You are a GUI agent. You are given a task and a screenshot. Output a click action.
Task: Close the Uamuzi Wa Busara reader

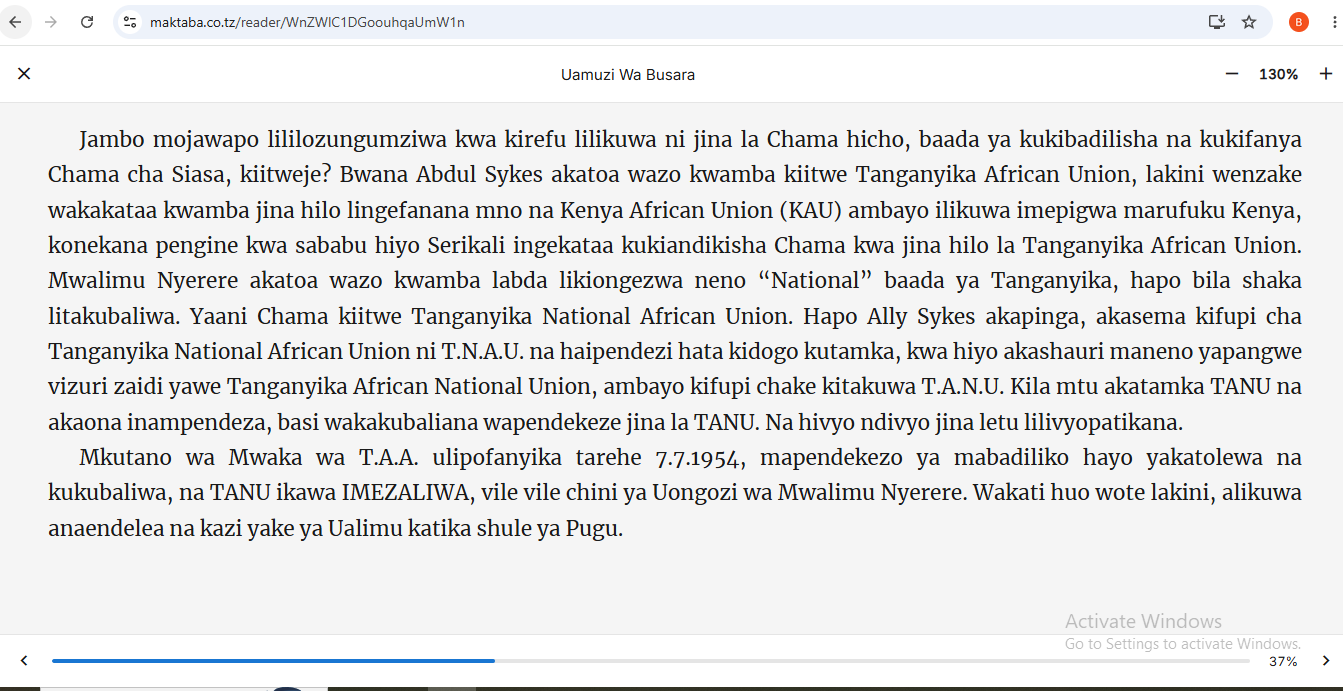24,74
